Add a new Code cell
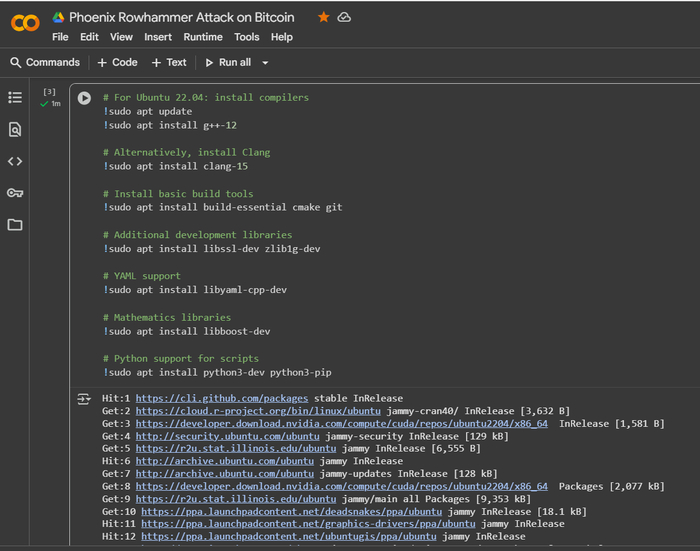This screenshot has height=551, width=700. [x=118, y=62]
